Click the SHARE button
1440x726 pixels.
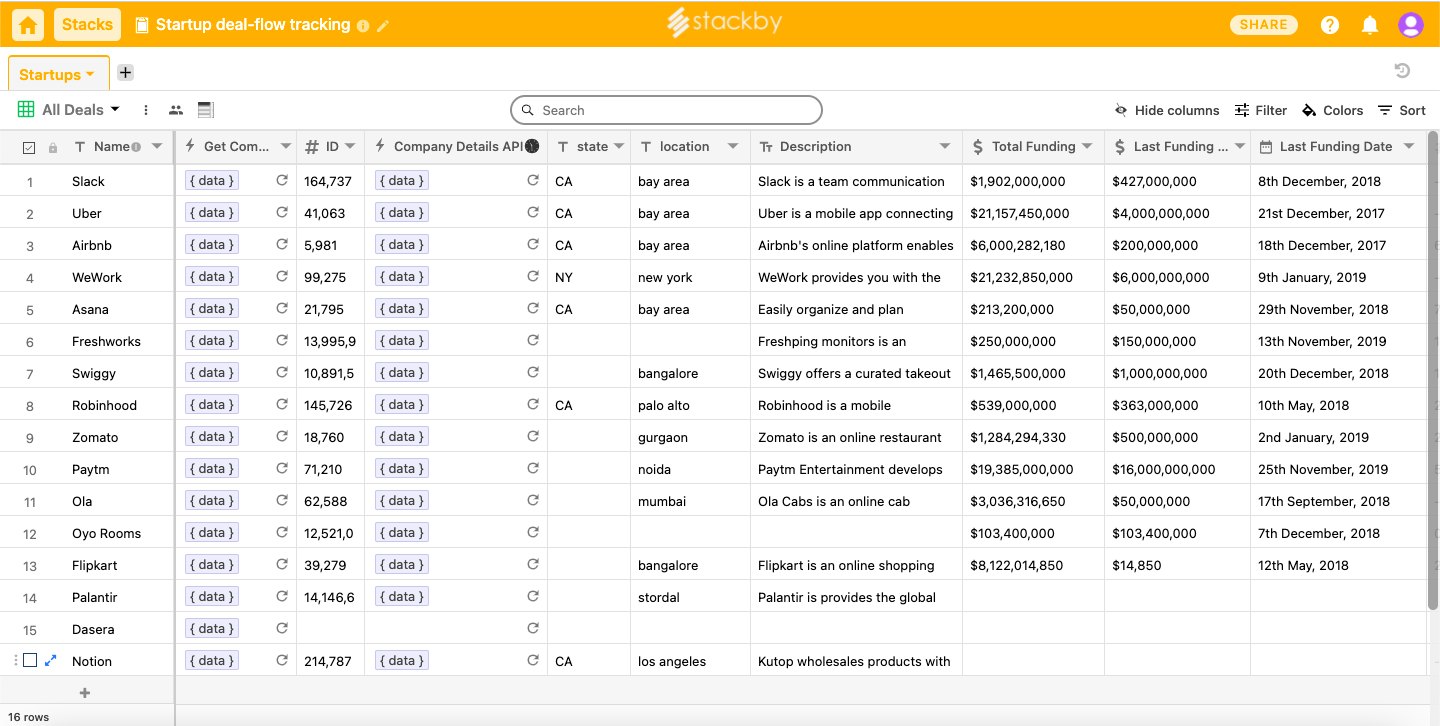point(1264,25)
